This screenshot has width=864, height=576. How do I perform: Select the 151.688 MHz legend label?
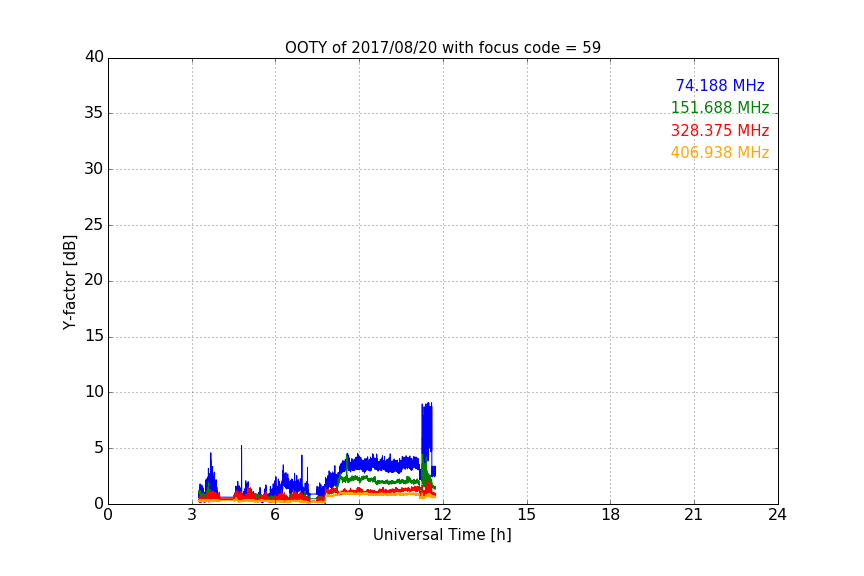click(x=720, y=107)
